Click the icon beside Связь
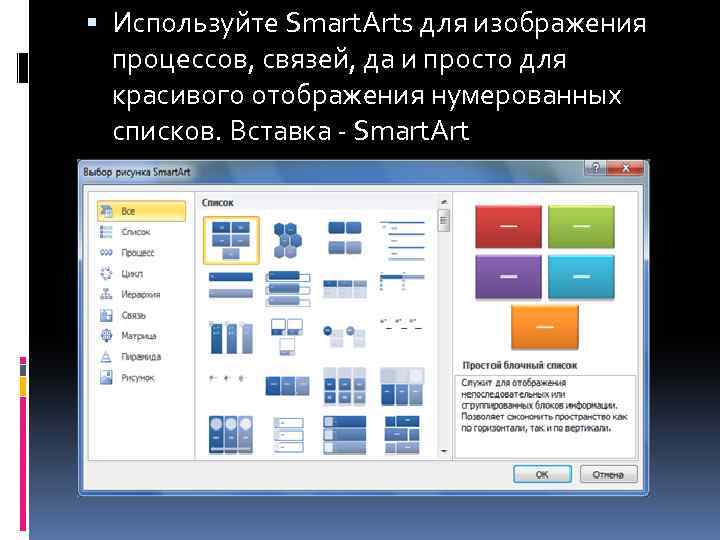Viewport: 720px width, 540px height. tap(106, 315)
